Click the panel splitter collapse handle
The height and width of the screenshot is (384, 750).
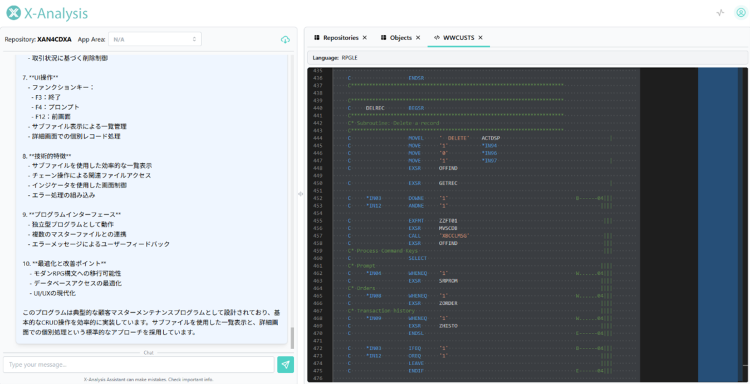(x=300, y=194)
